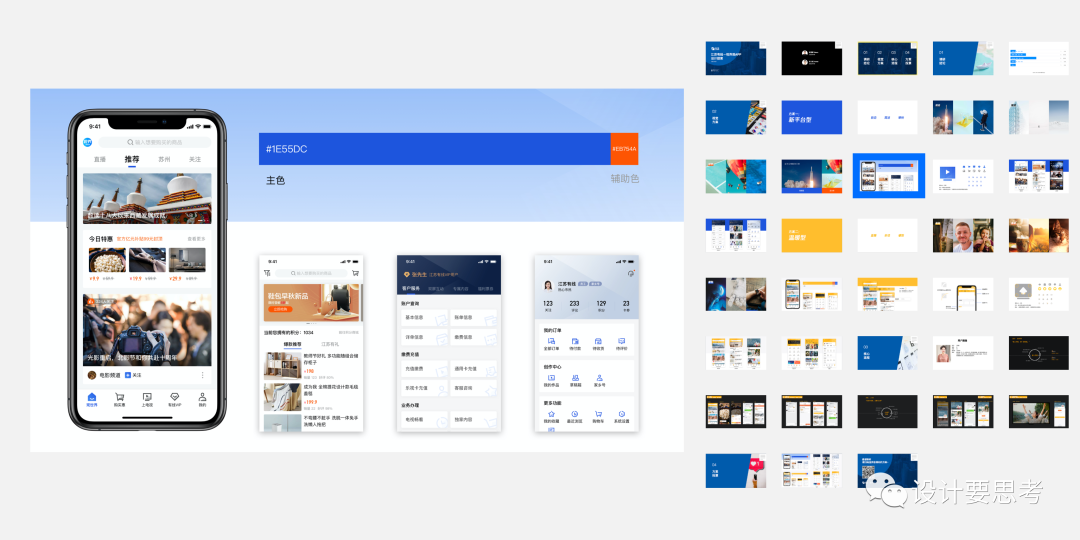Tap the TV icon in the phone's bottom navigation
This screenshot has height=540, width=1080.
(147, 399)
